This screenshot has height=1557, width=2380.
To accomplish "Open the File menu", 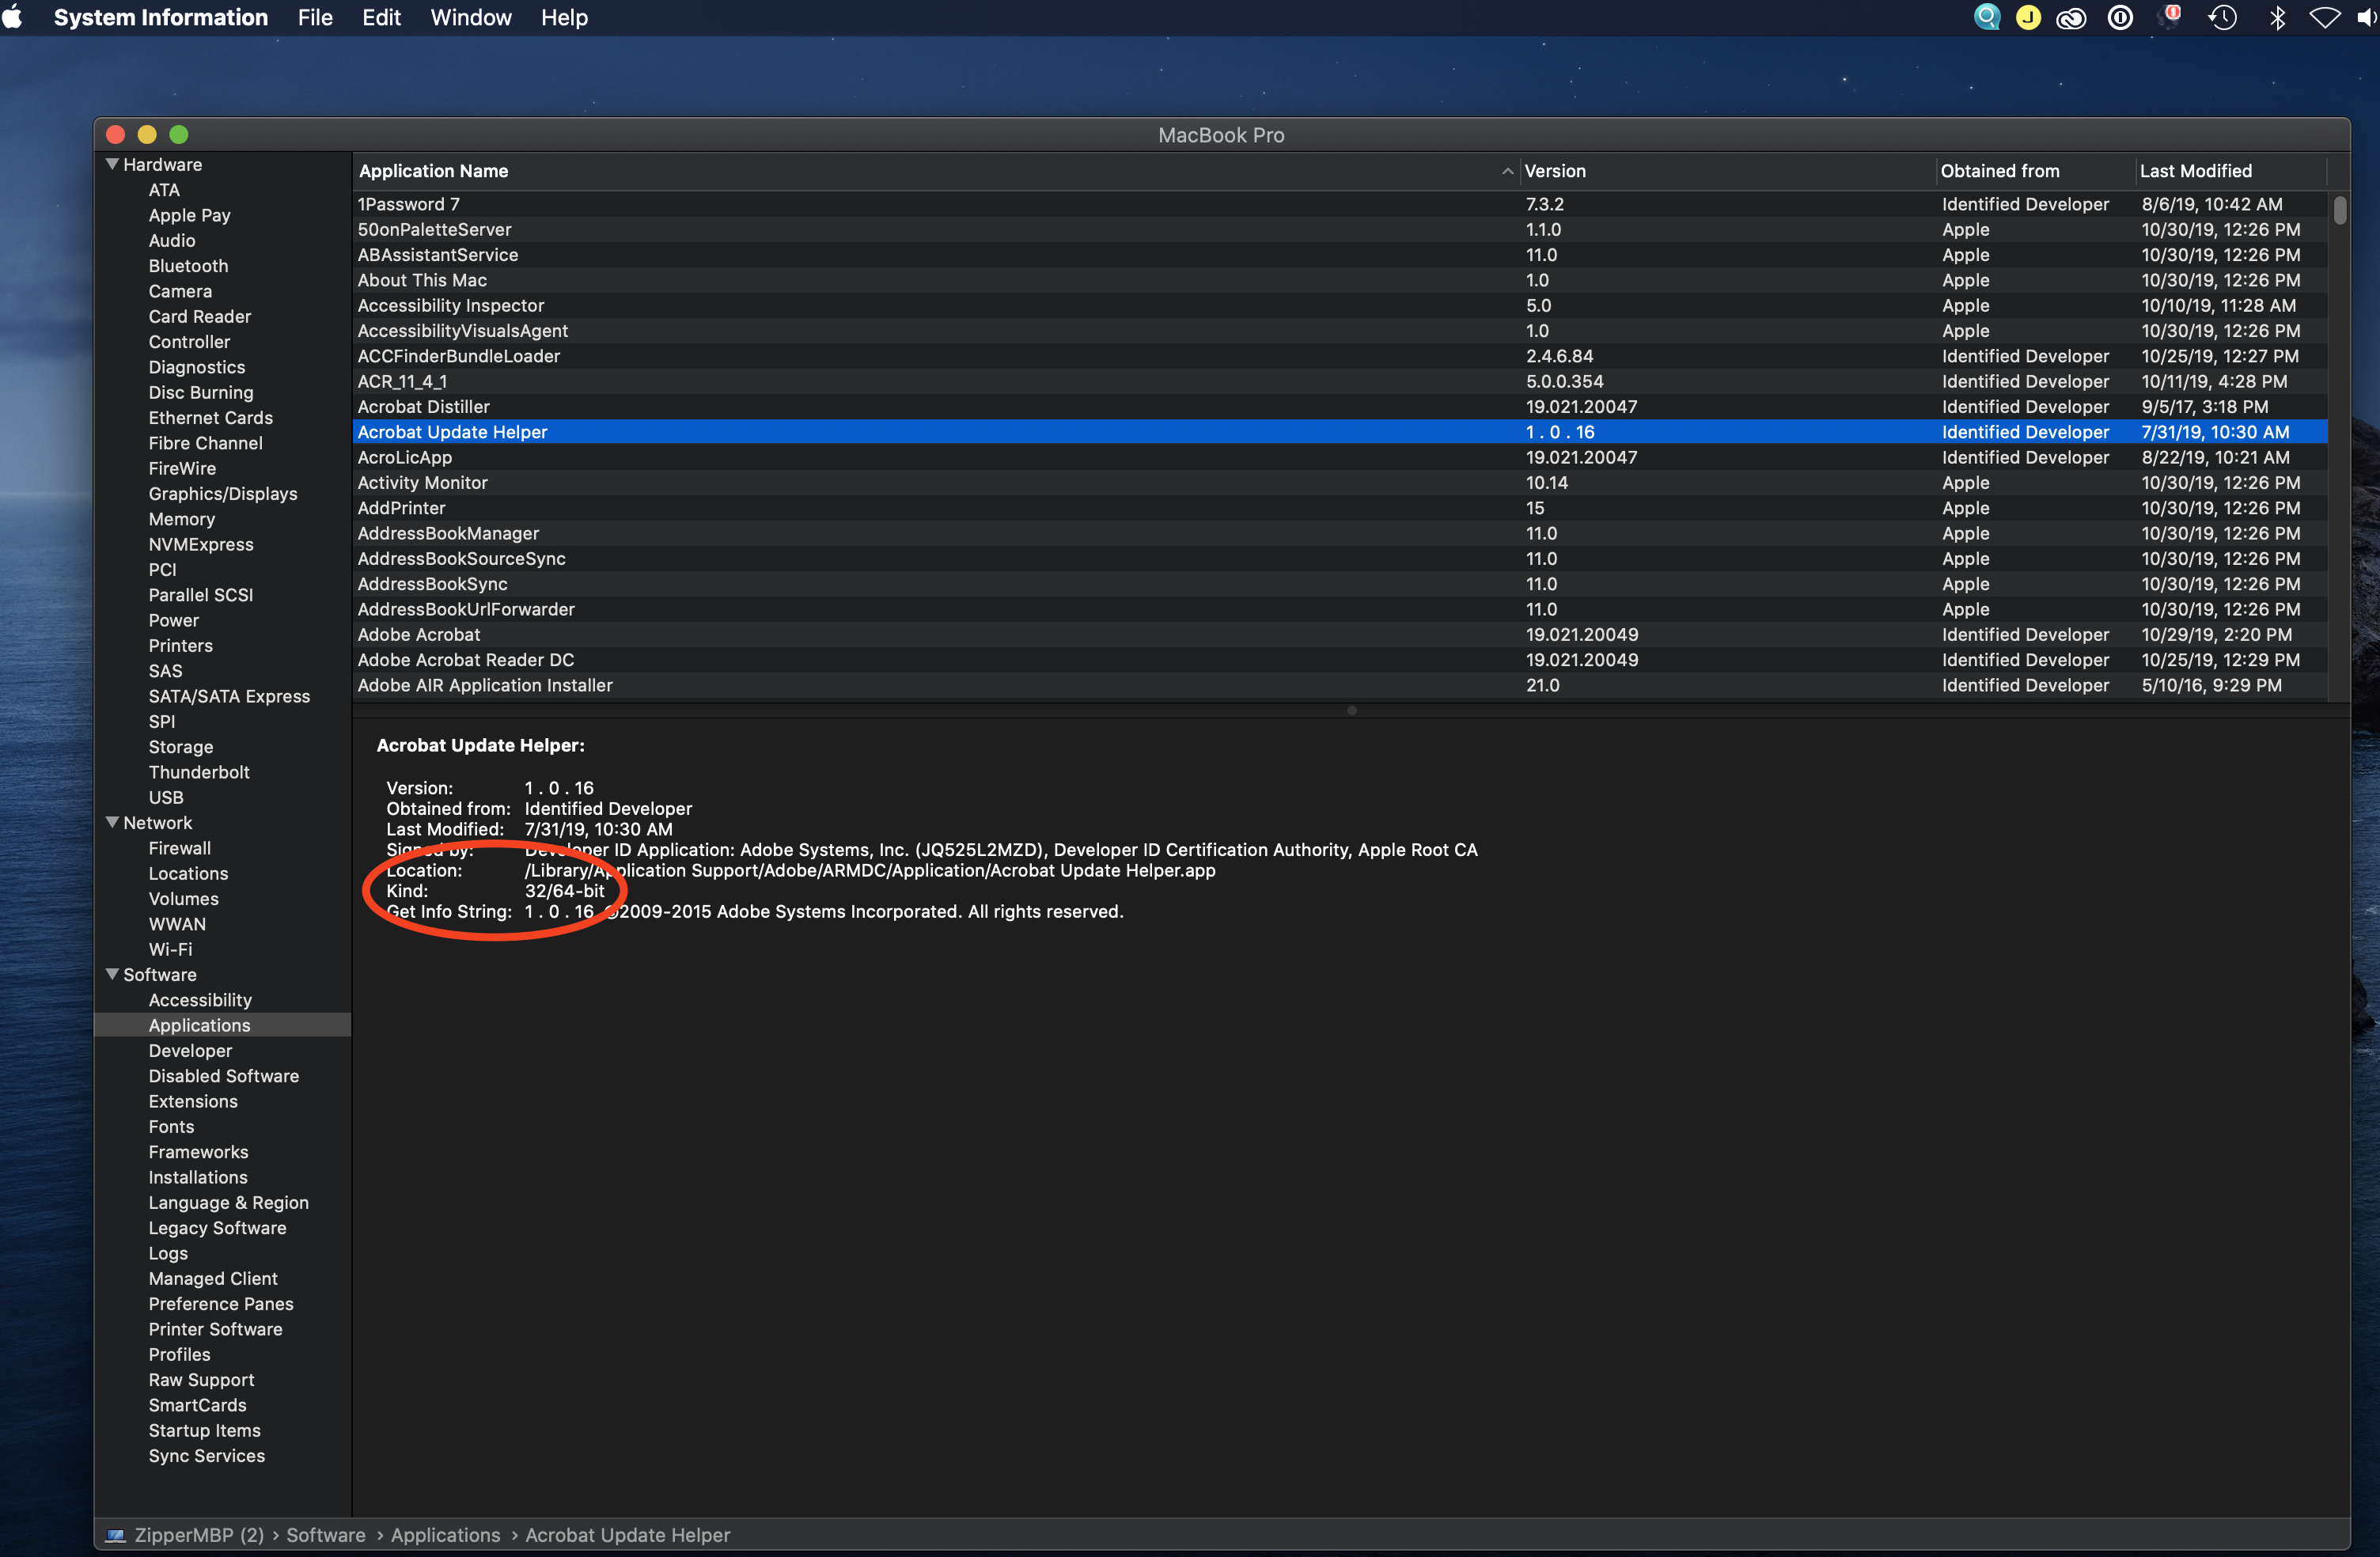I will pyautogui.click(x=315, y=18).
